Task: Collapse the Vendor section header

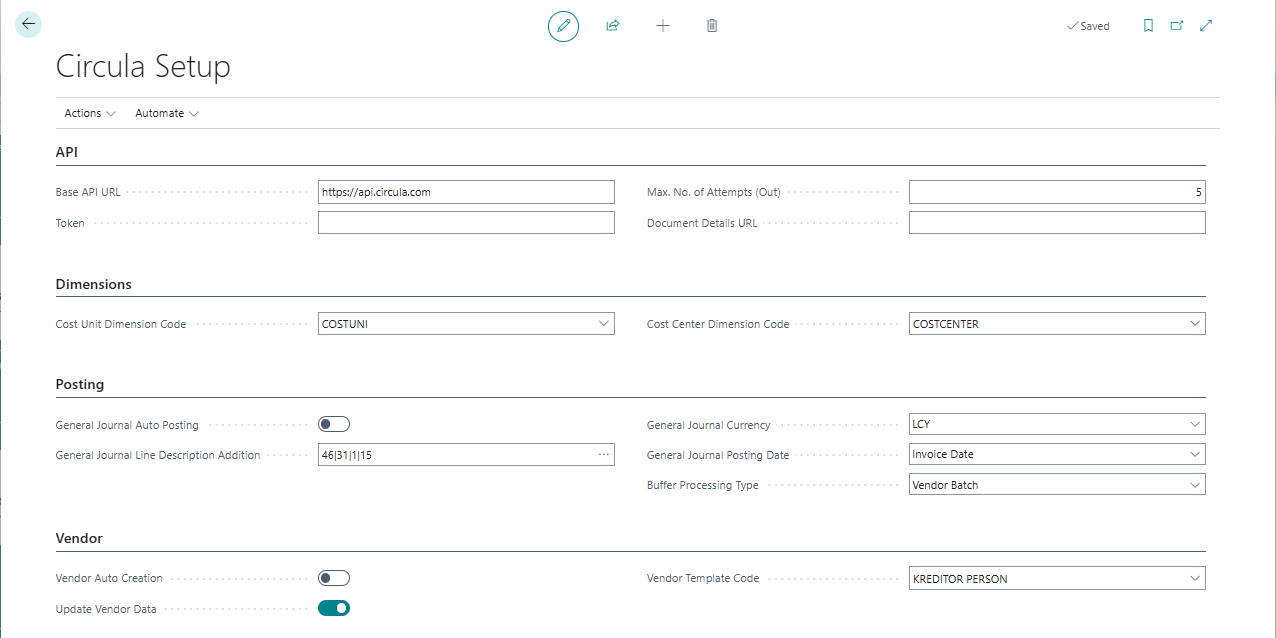Action: [79, 538]
